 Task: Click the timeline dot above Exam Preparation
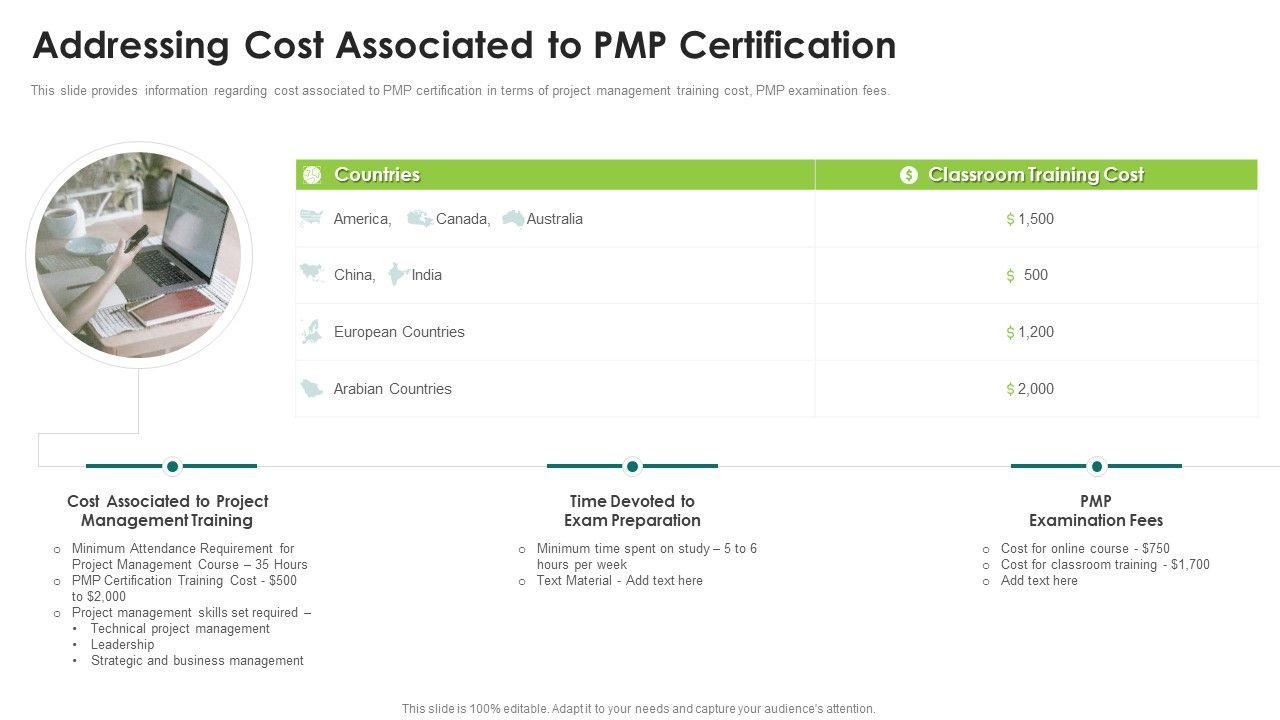(632, 466)
